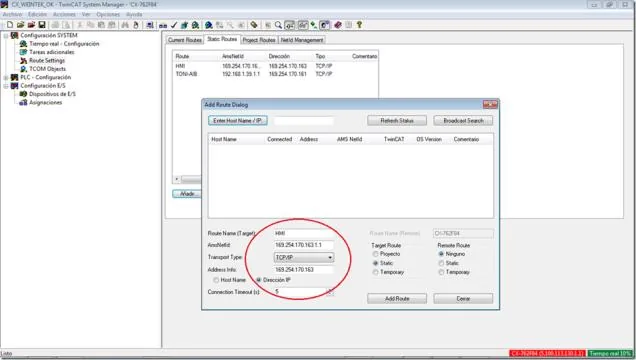Viewport: 636px width, 360px height.
Task: Click the tag icon in toolbar
Action: point(254,25)
